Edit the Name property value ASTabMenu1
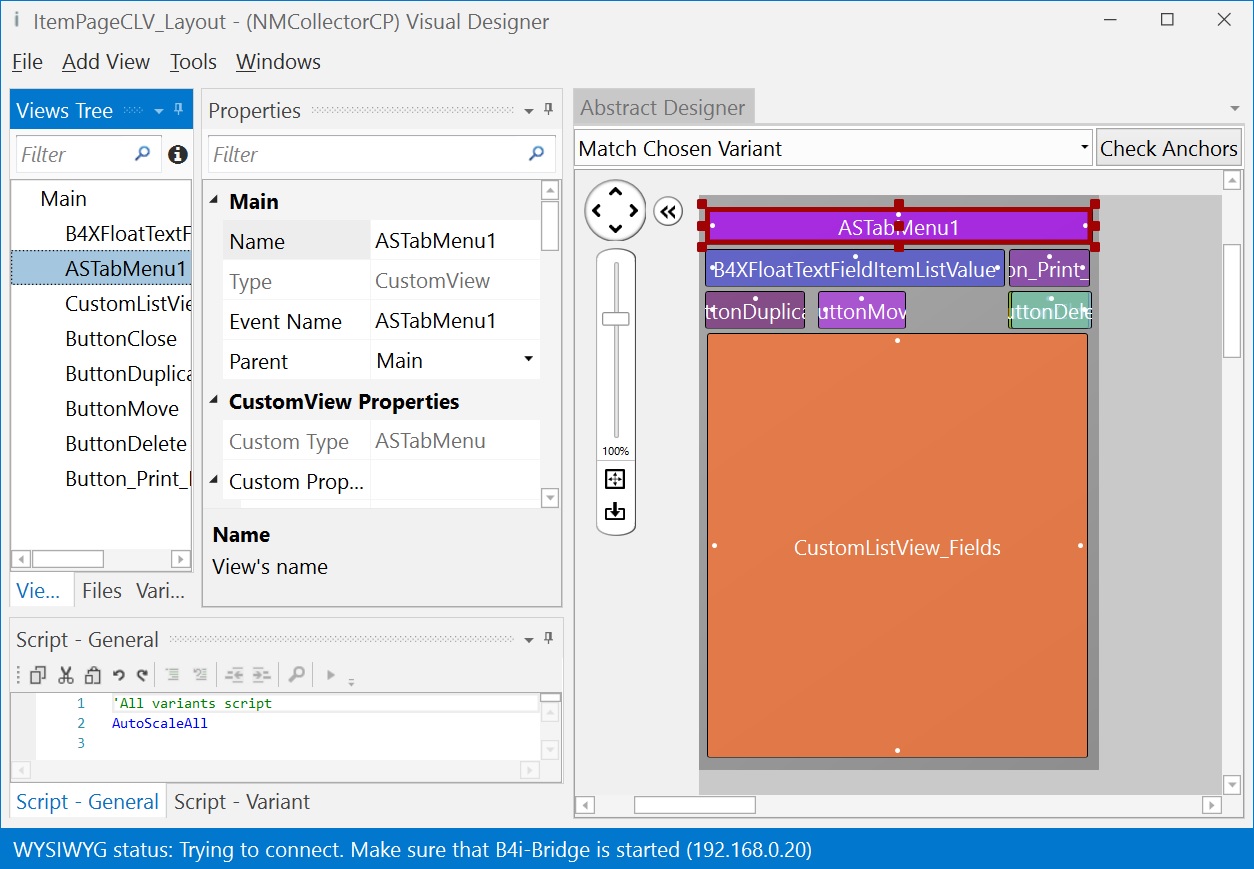1254x869 pixels. pyautogui.click(x=455, y=241)
